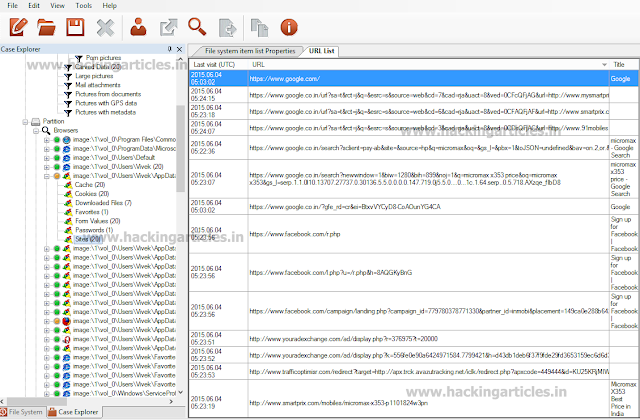
Task: Click the gray X delete toolbar icon
Action: tap(105, 28)
